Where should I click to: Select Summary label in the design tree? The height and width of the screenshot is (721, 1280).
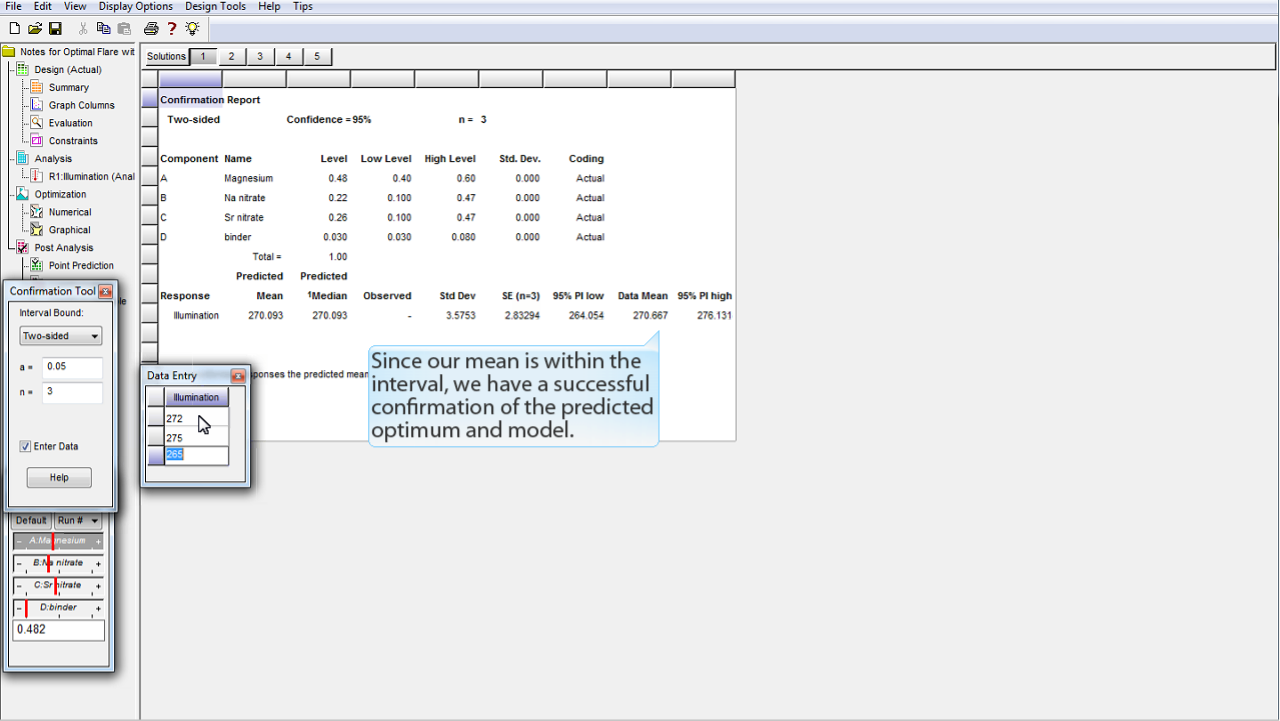pyautogui.click(x=69, y=88)
